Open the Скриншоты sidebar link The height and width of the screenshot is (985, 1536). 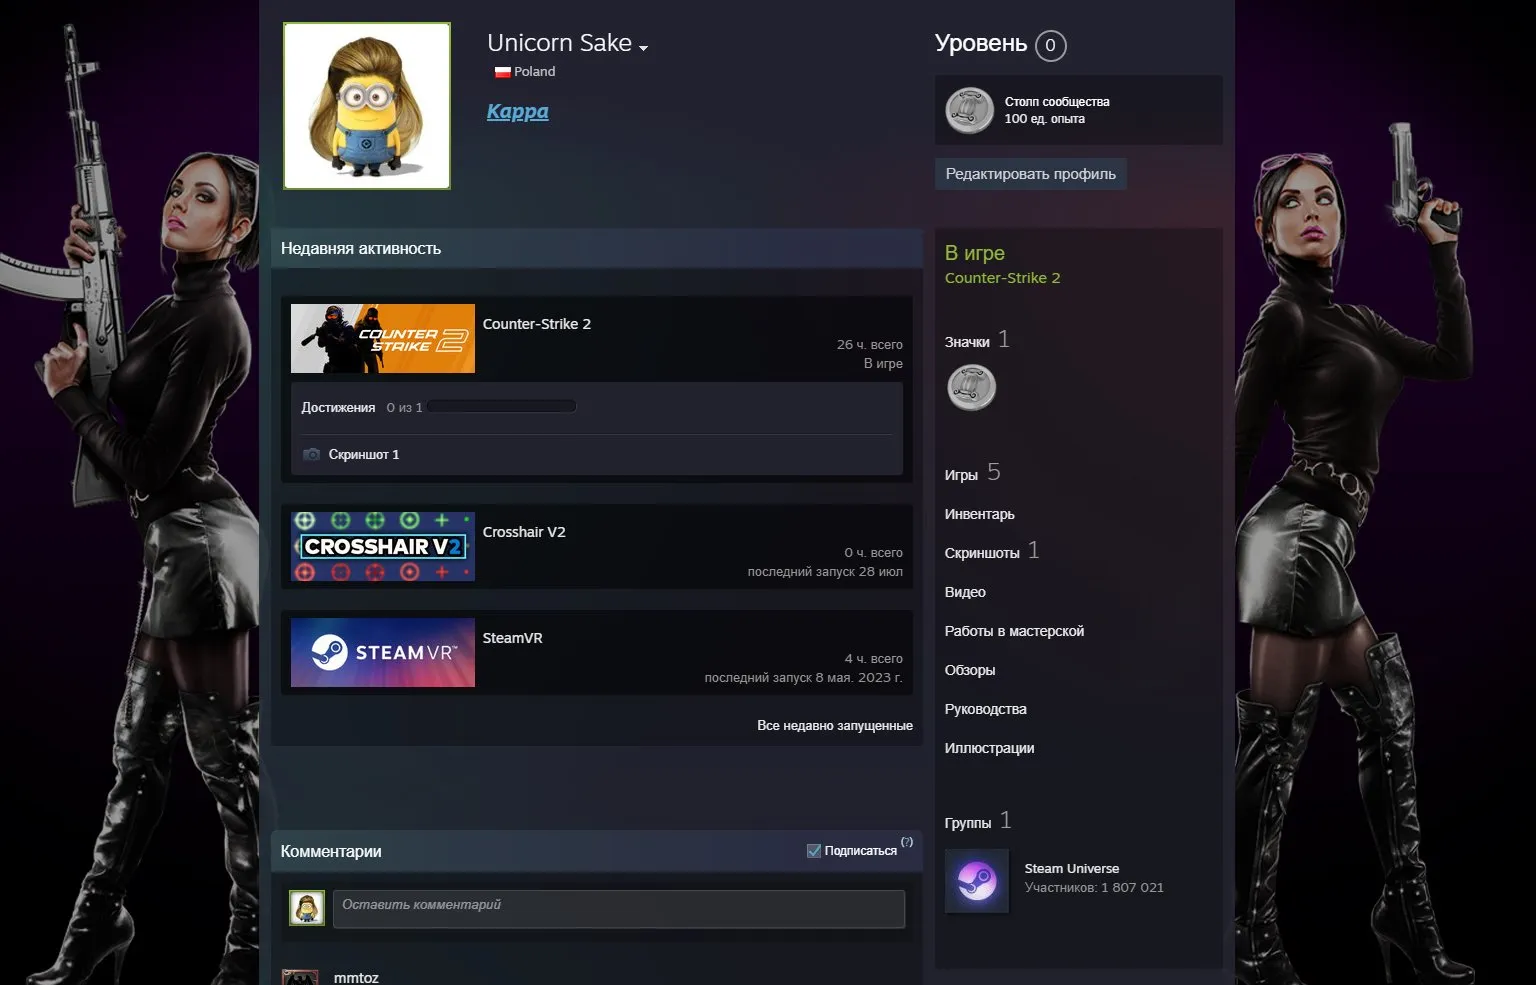coord(982,553)
